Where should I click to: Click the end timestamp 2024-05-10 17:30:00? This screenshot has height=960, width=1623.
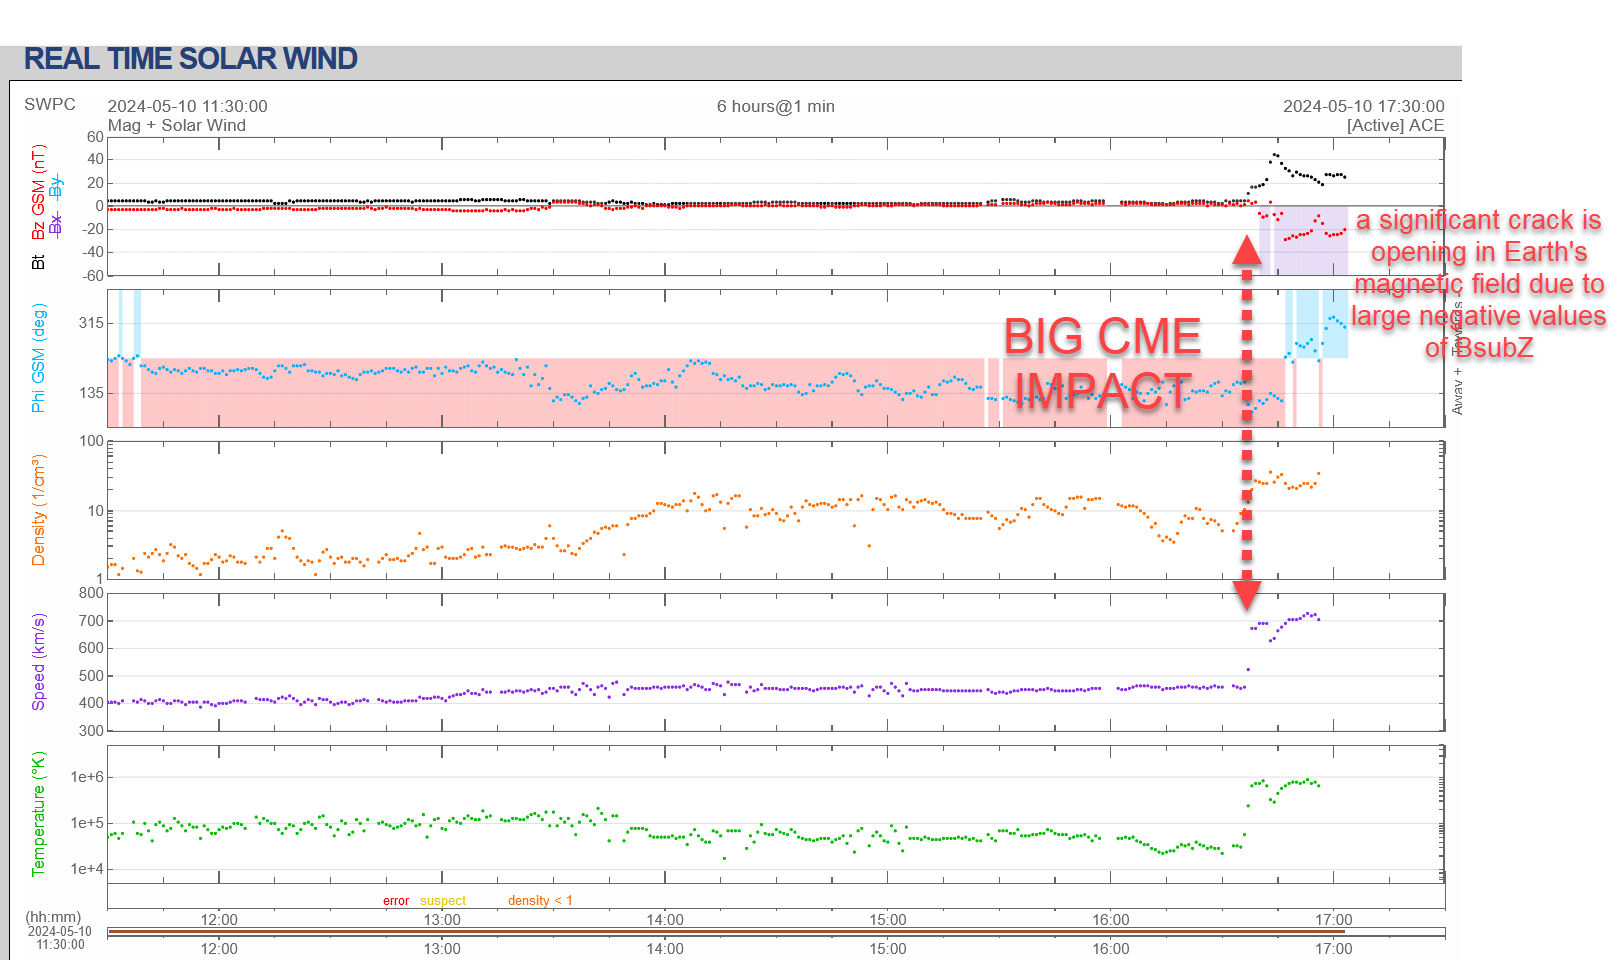[x=1363, y=106]
